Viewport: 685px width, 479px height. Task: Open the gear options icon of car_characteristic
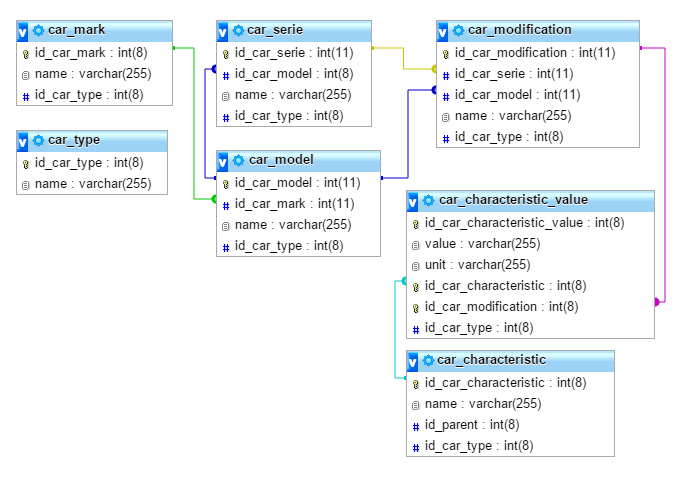[429, 360]
